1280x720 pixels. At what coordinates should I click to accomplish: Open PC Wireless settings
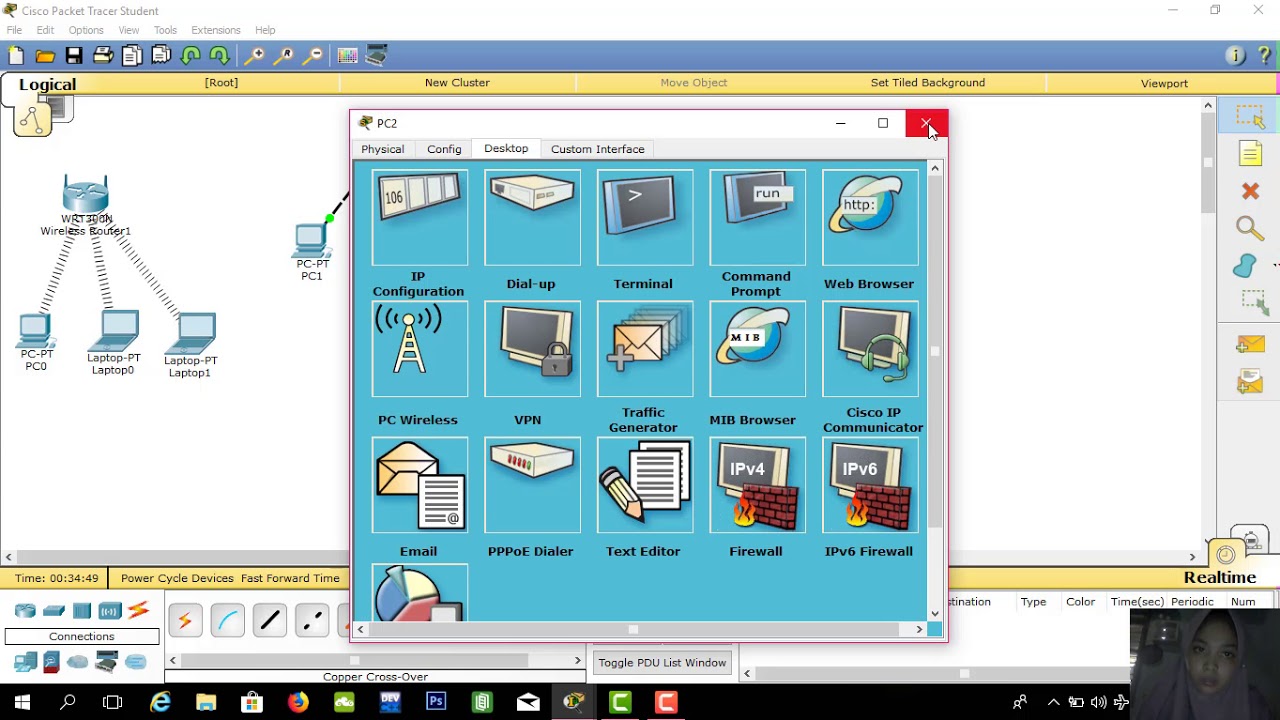pos(419,350)
